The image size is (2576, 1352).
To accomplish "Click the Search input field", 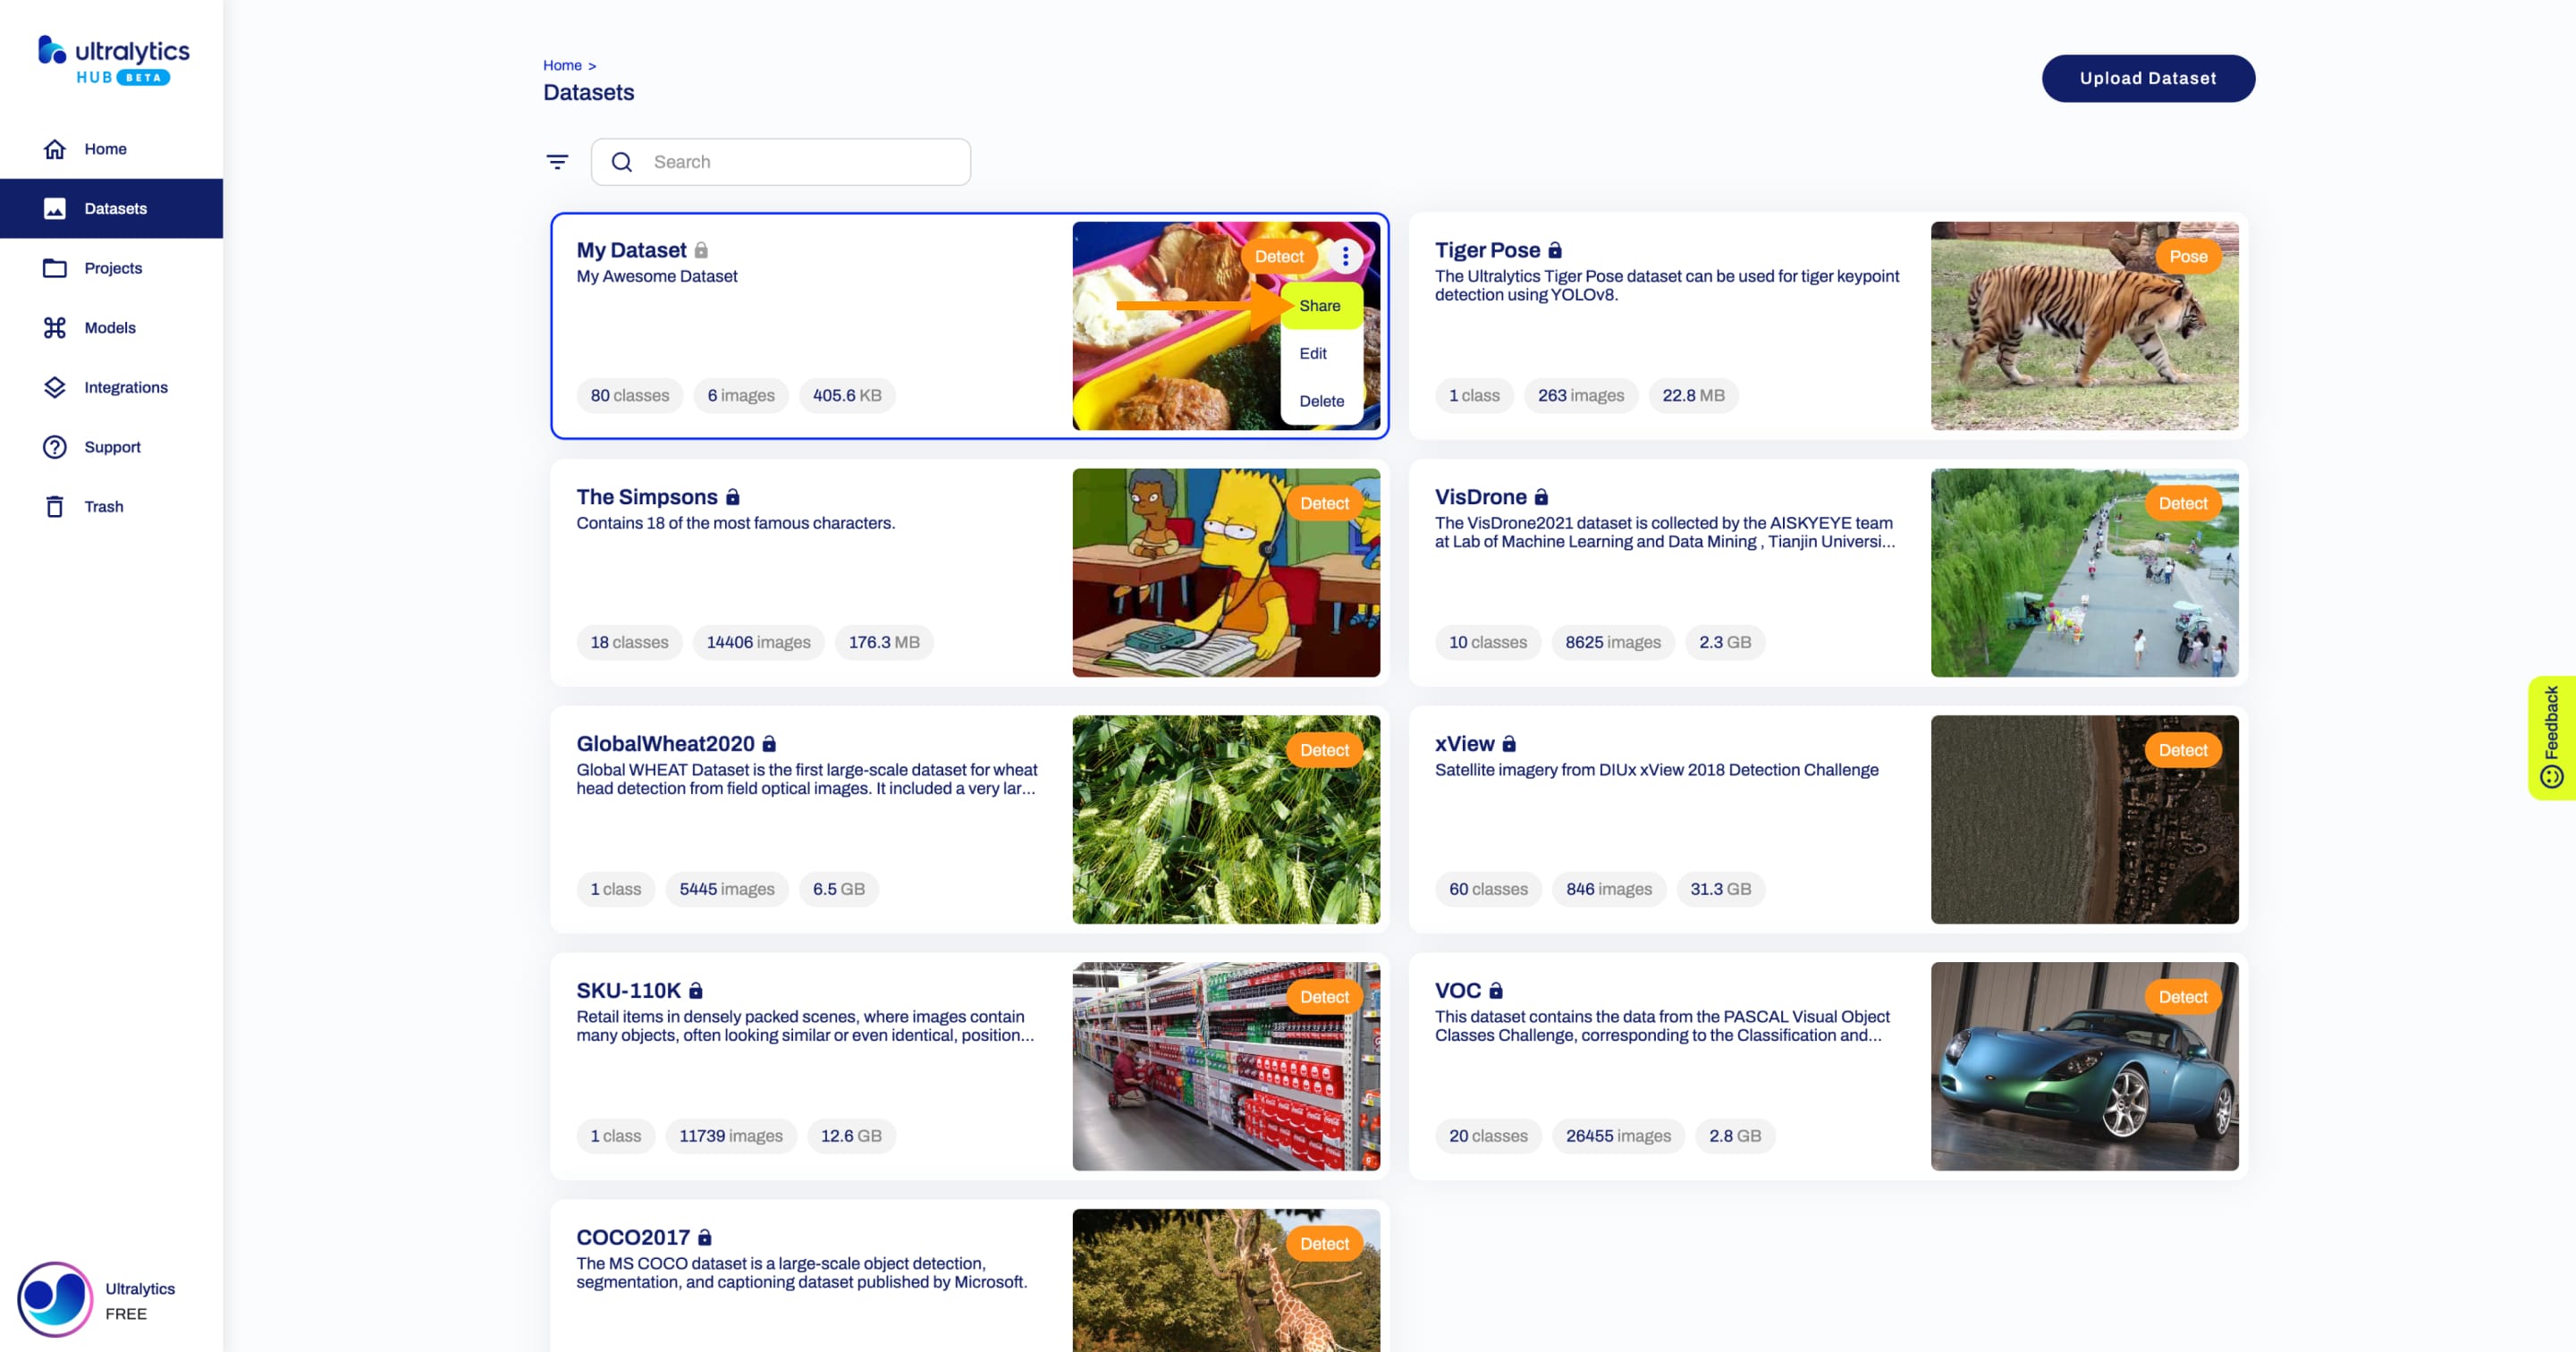I will tap(787, 160).
